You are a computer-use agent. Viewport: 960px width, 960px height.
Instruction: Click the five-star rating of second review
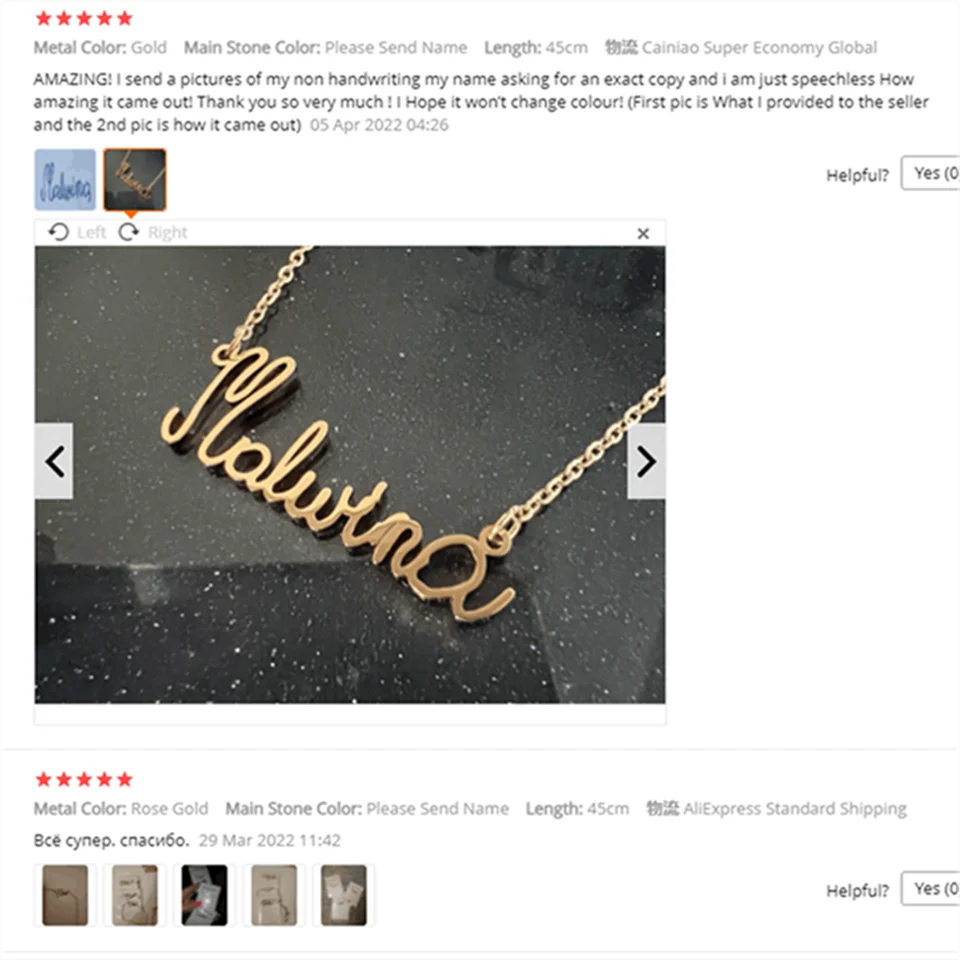[x=84, y=779]
